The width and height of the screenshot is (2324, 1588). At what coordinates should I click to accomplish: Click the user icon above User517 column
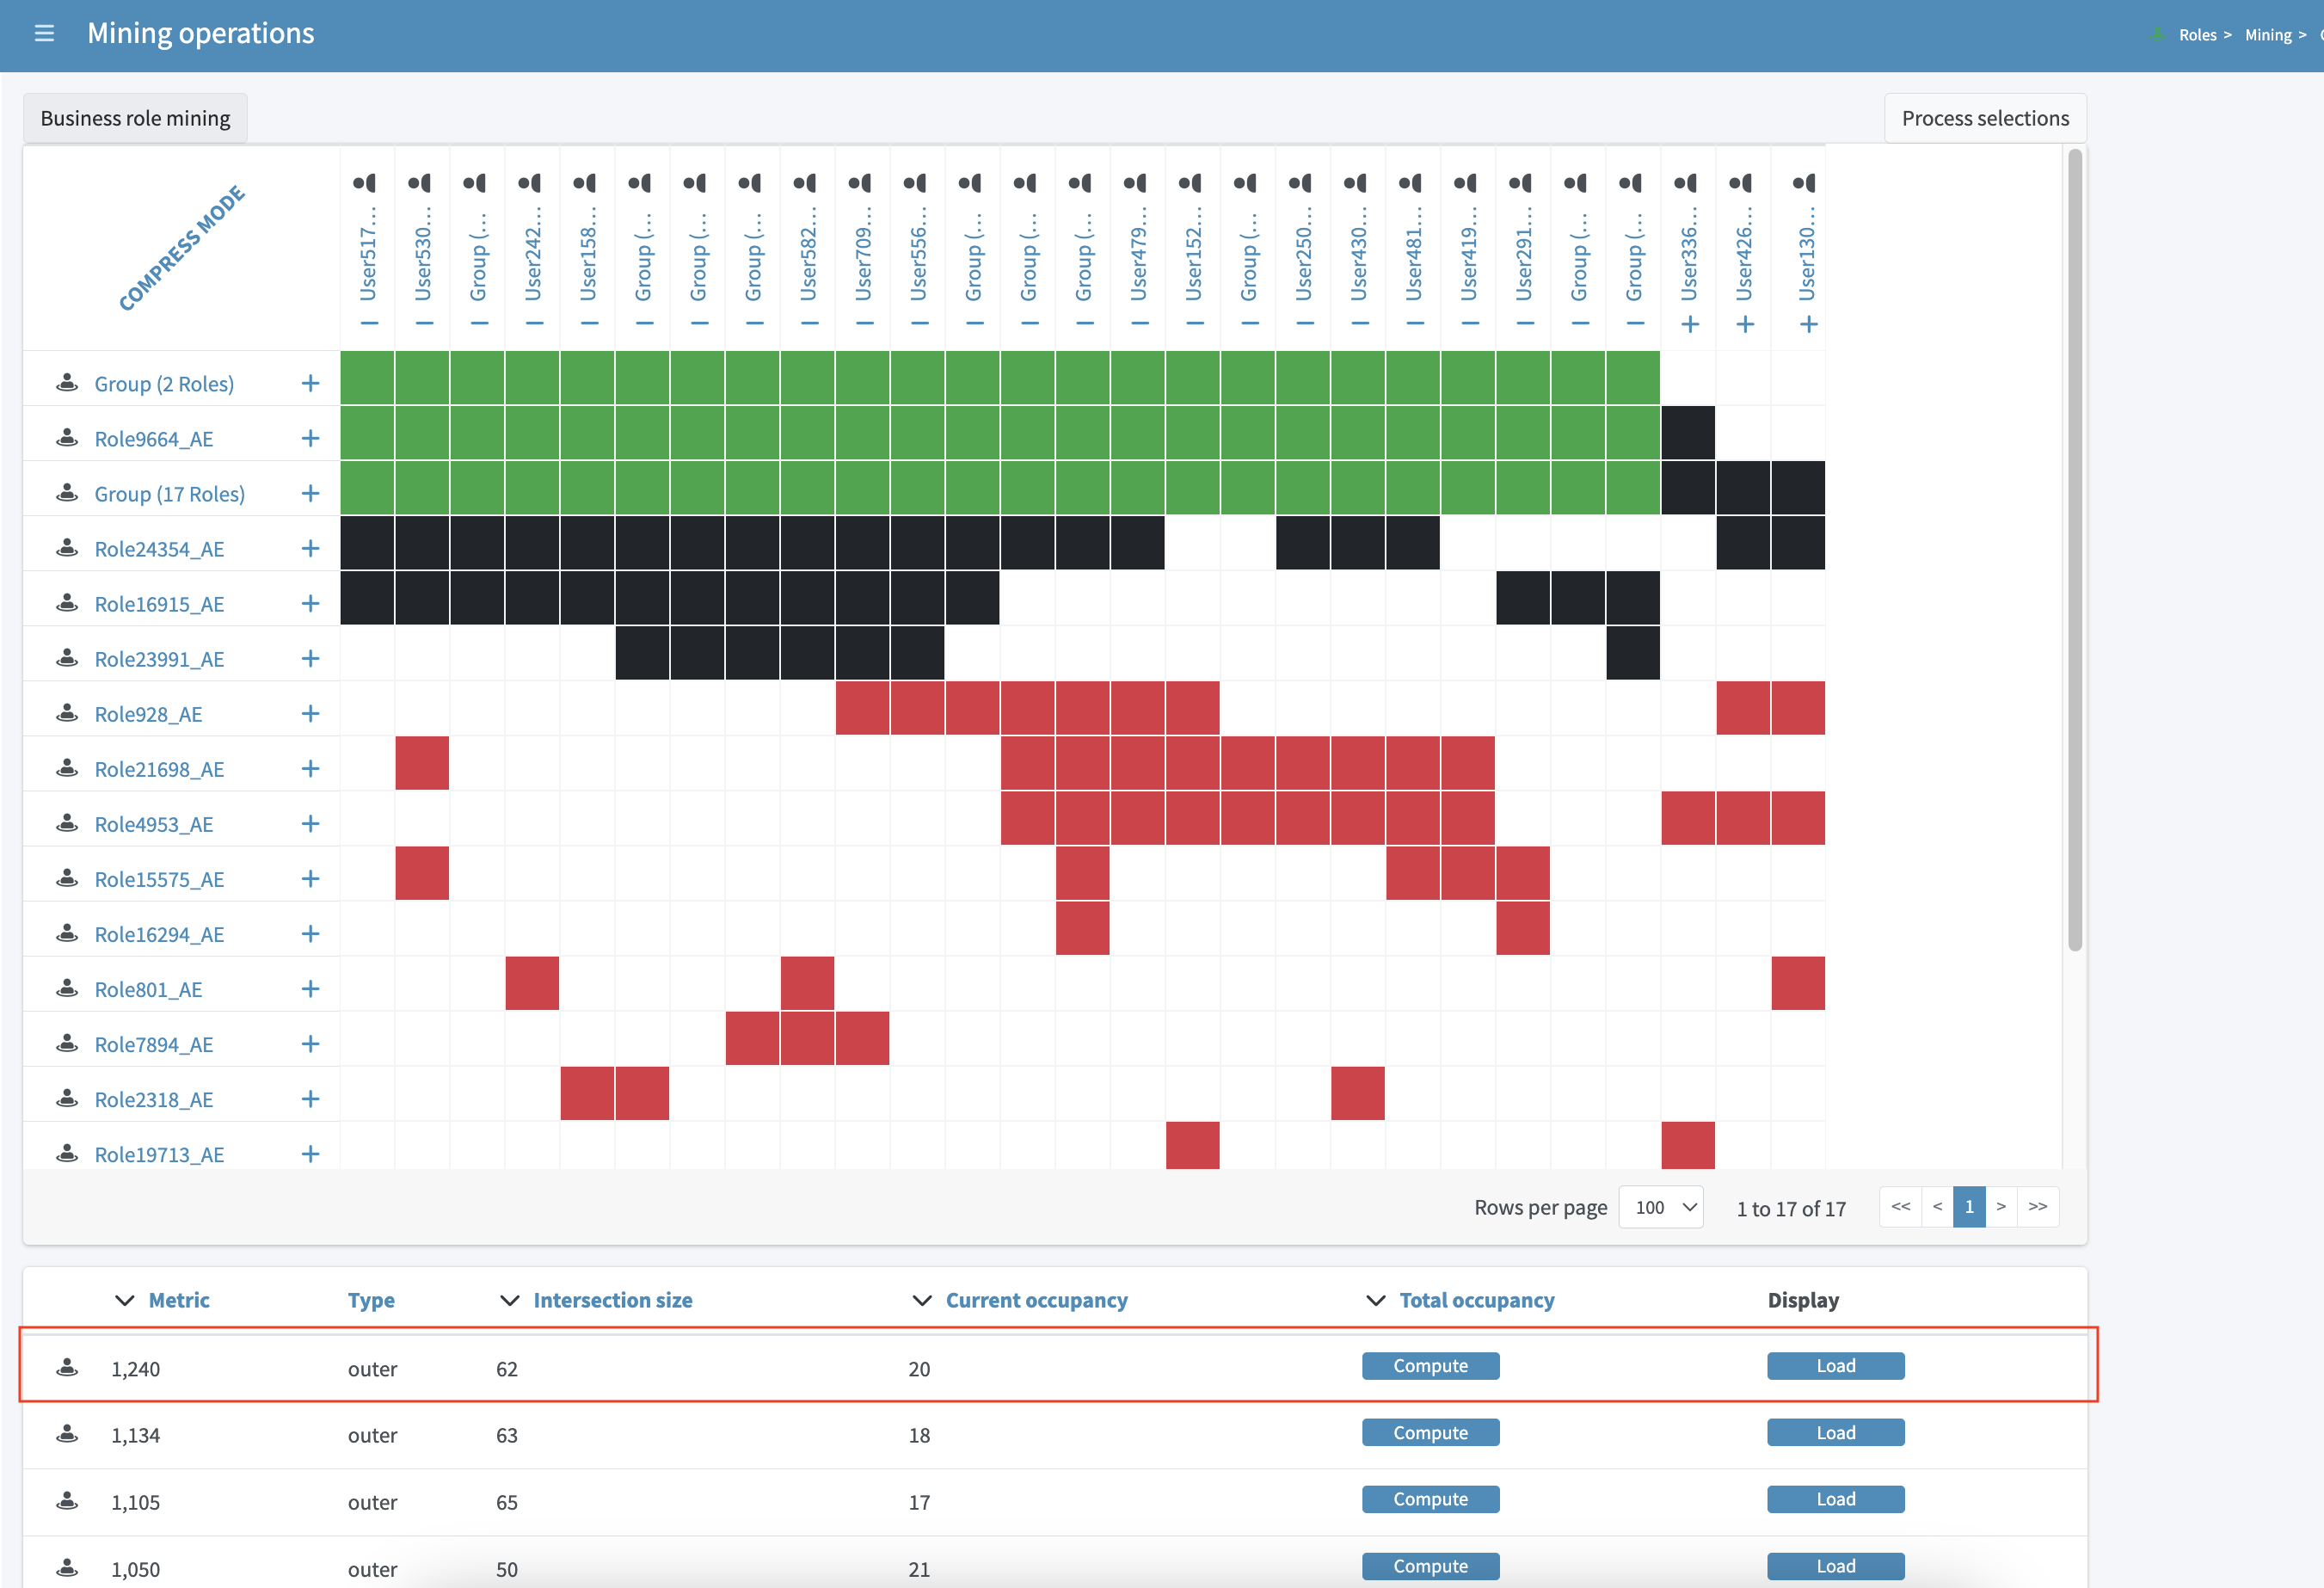[x=365, y=183]
